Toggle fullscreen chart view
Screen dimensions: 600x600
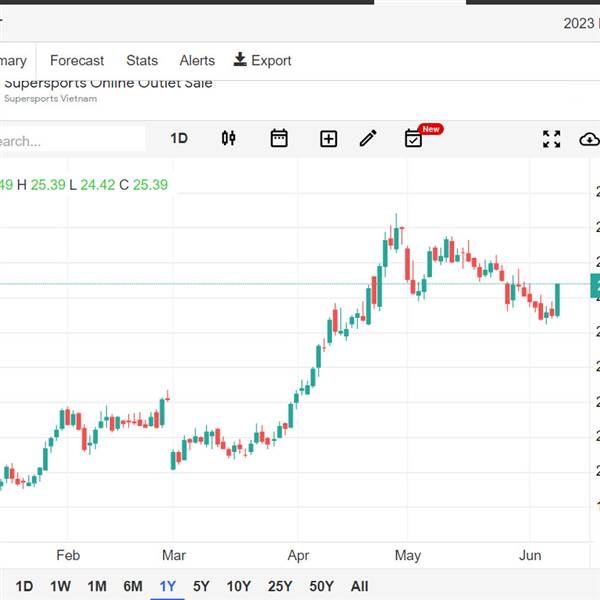coord(551,139)
